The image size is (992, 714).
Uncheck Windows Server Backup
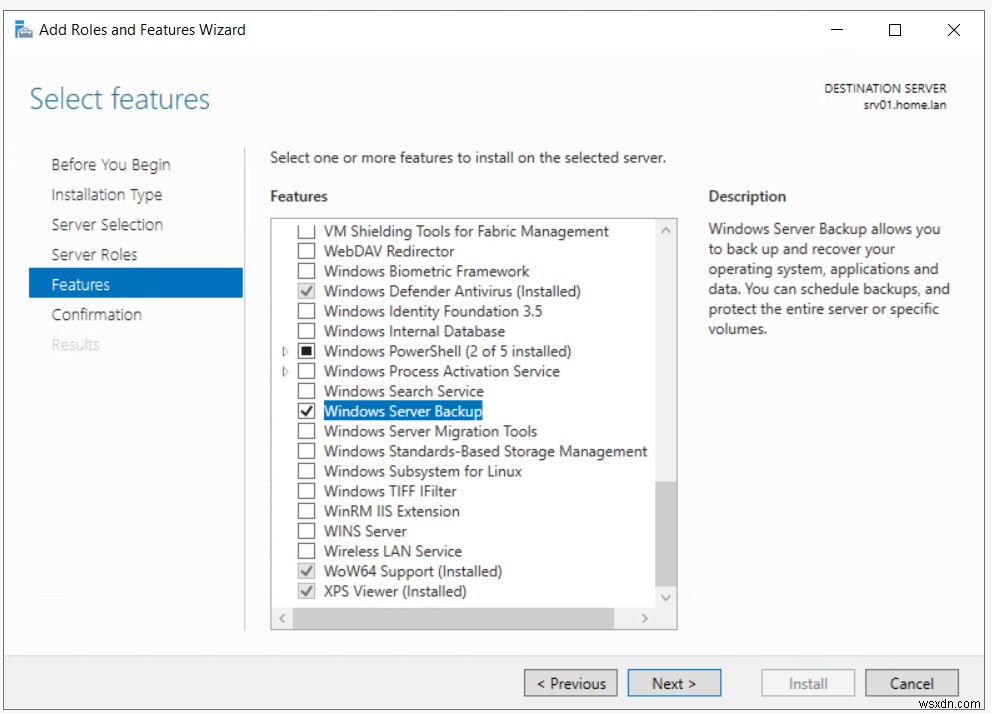[307, 411]
